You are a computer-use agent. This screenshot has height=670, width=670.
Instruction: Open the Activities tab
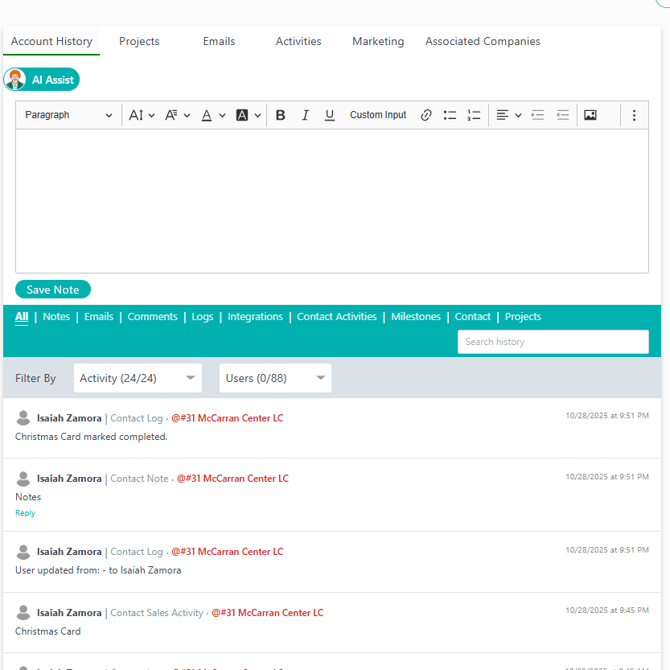[298, 41]
